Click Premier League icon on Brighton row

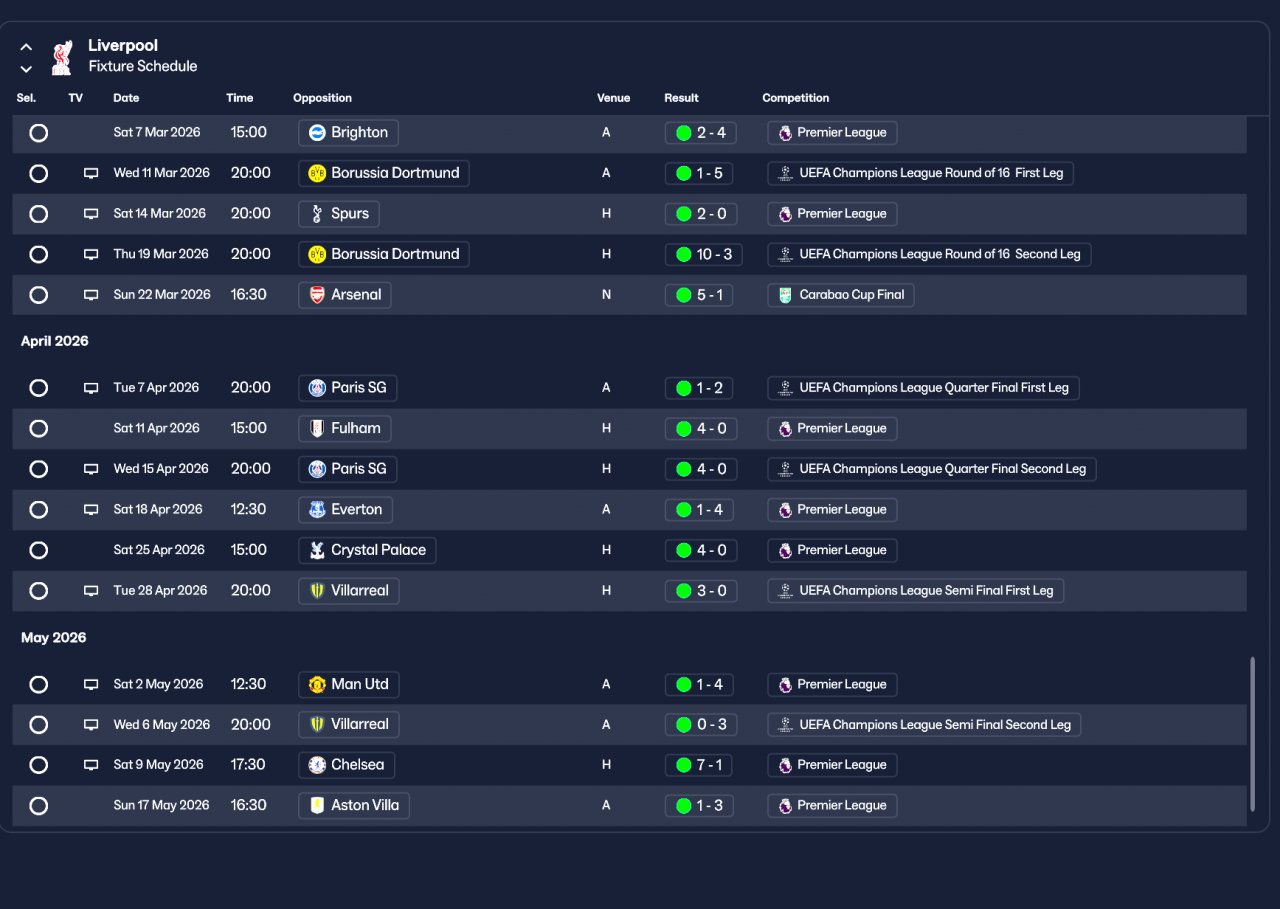pyautogui.click(x=785, y=133)
